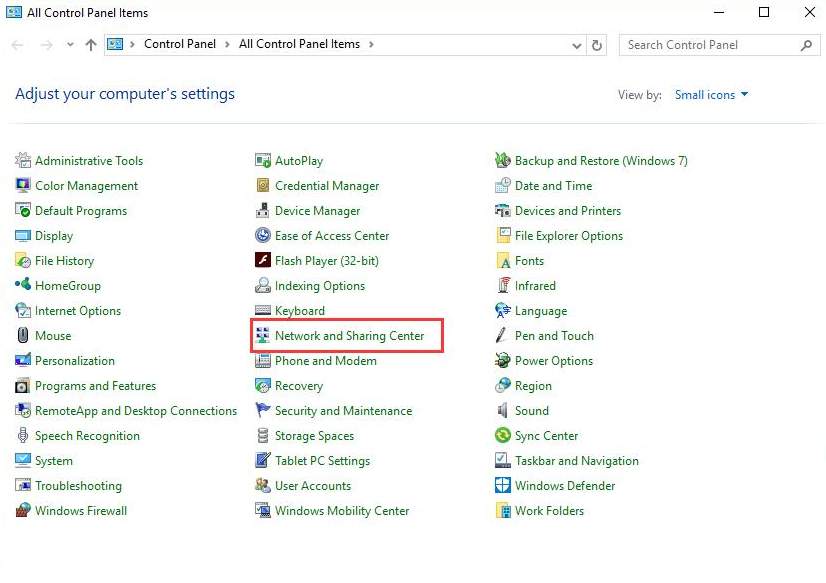This screenshot has width=826, height=583.
Task: Click the Forward navigation arrow
Action: pyautogui.click(x=46, y=45)
